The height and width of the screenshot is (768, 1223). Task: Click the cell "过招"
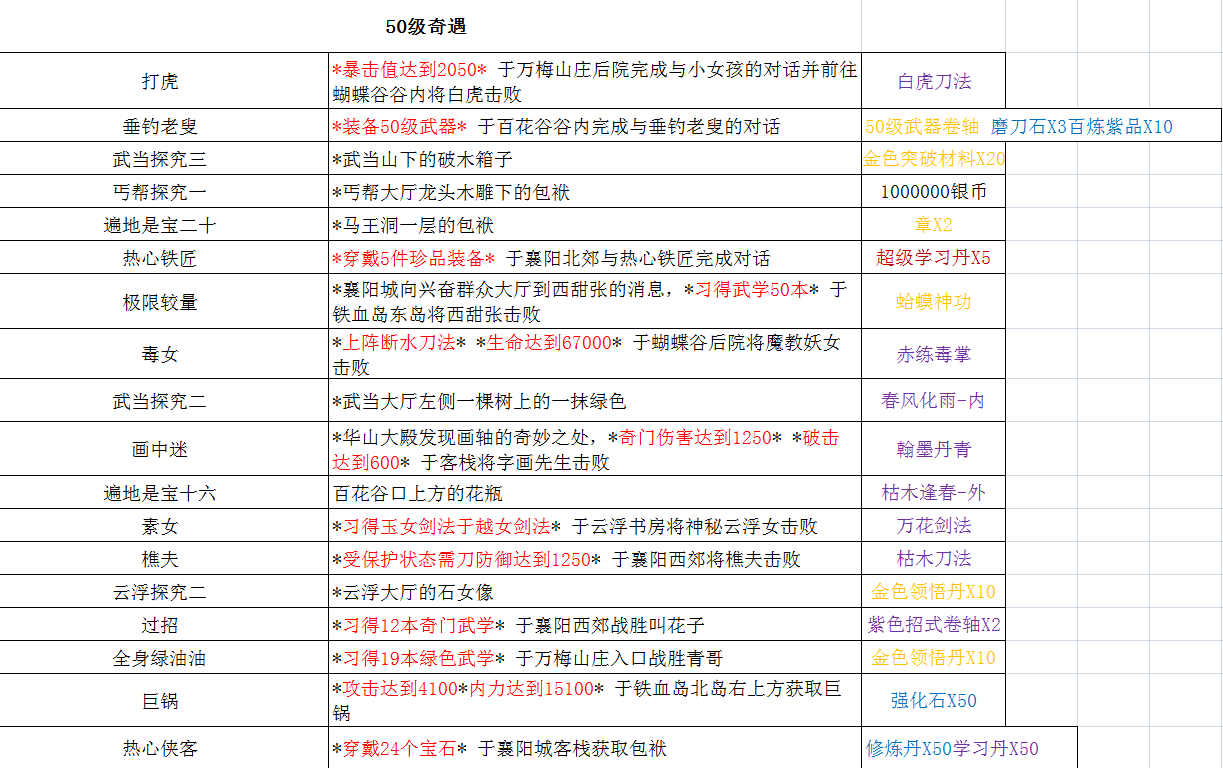click(160, 625)
